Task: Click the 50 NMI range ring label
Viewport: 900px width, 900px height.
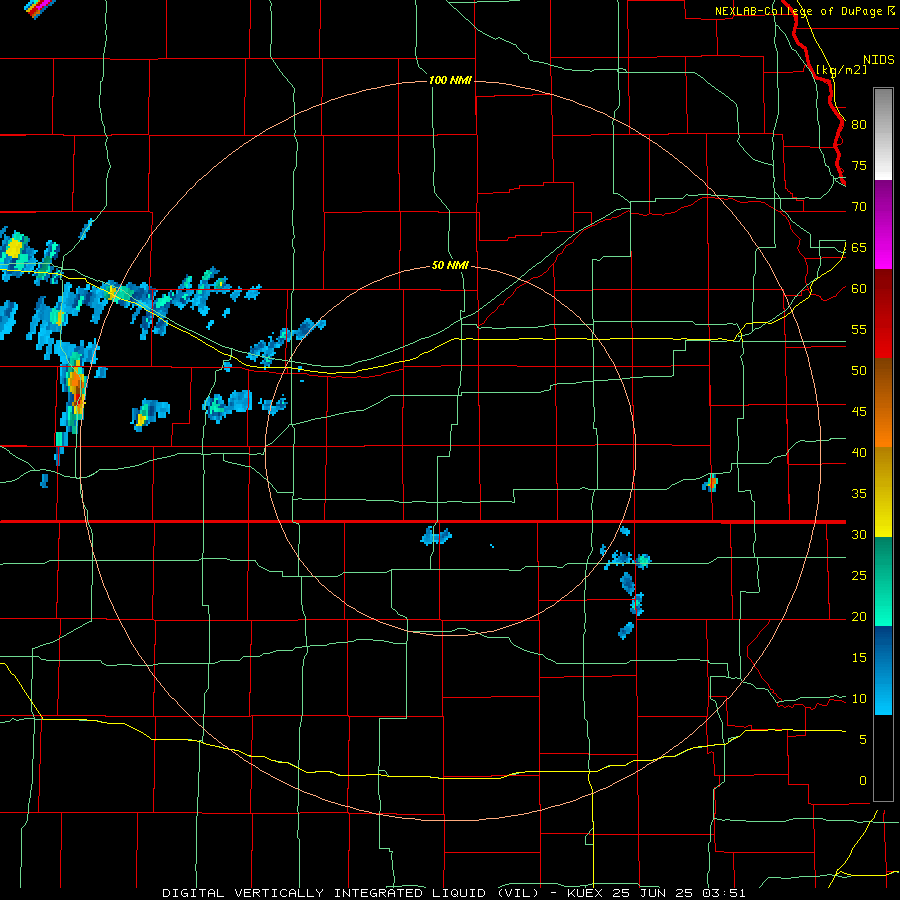Action: coord(451,265)
